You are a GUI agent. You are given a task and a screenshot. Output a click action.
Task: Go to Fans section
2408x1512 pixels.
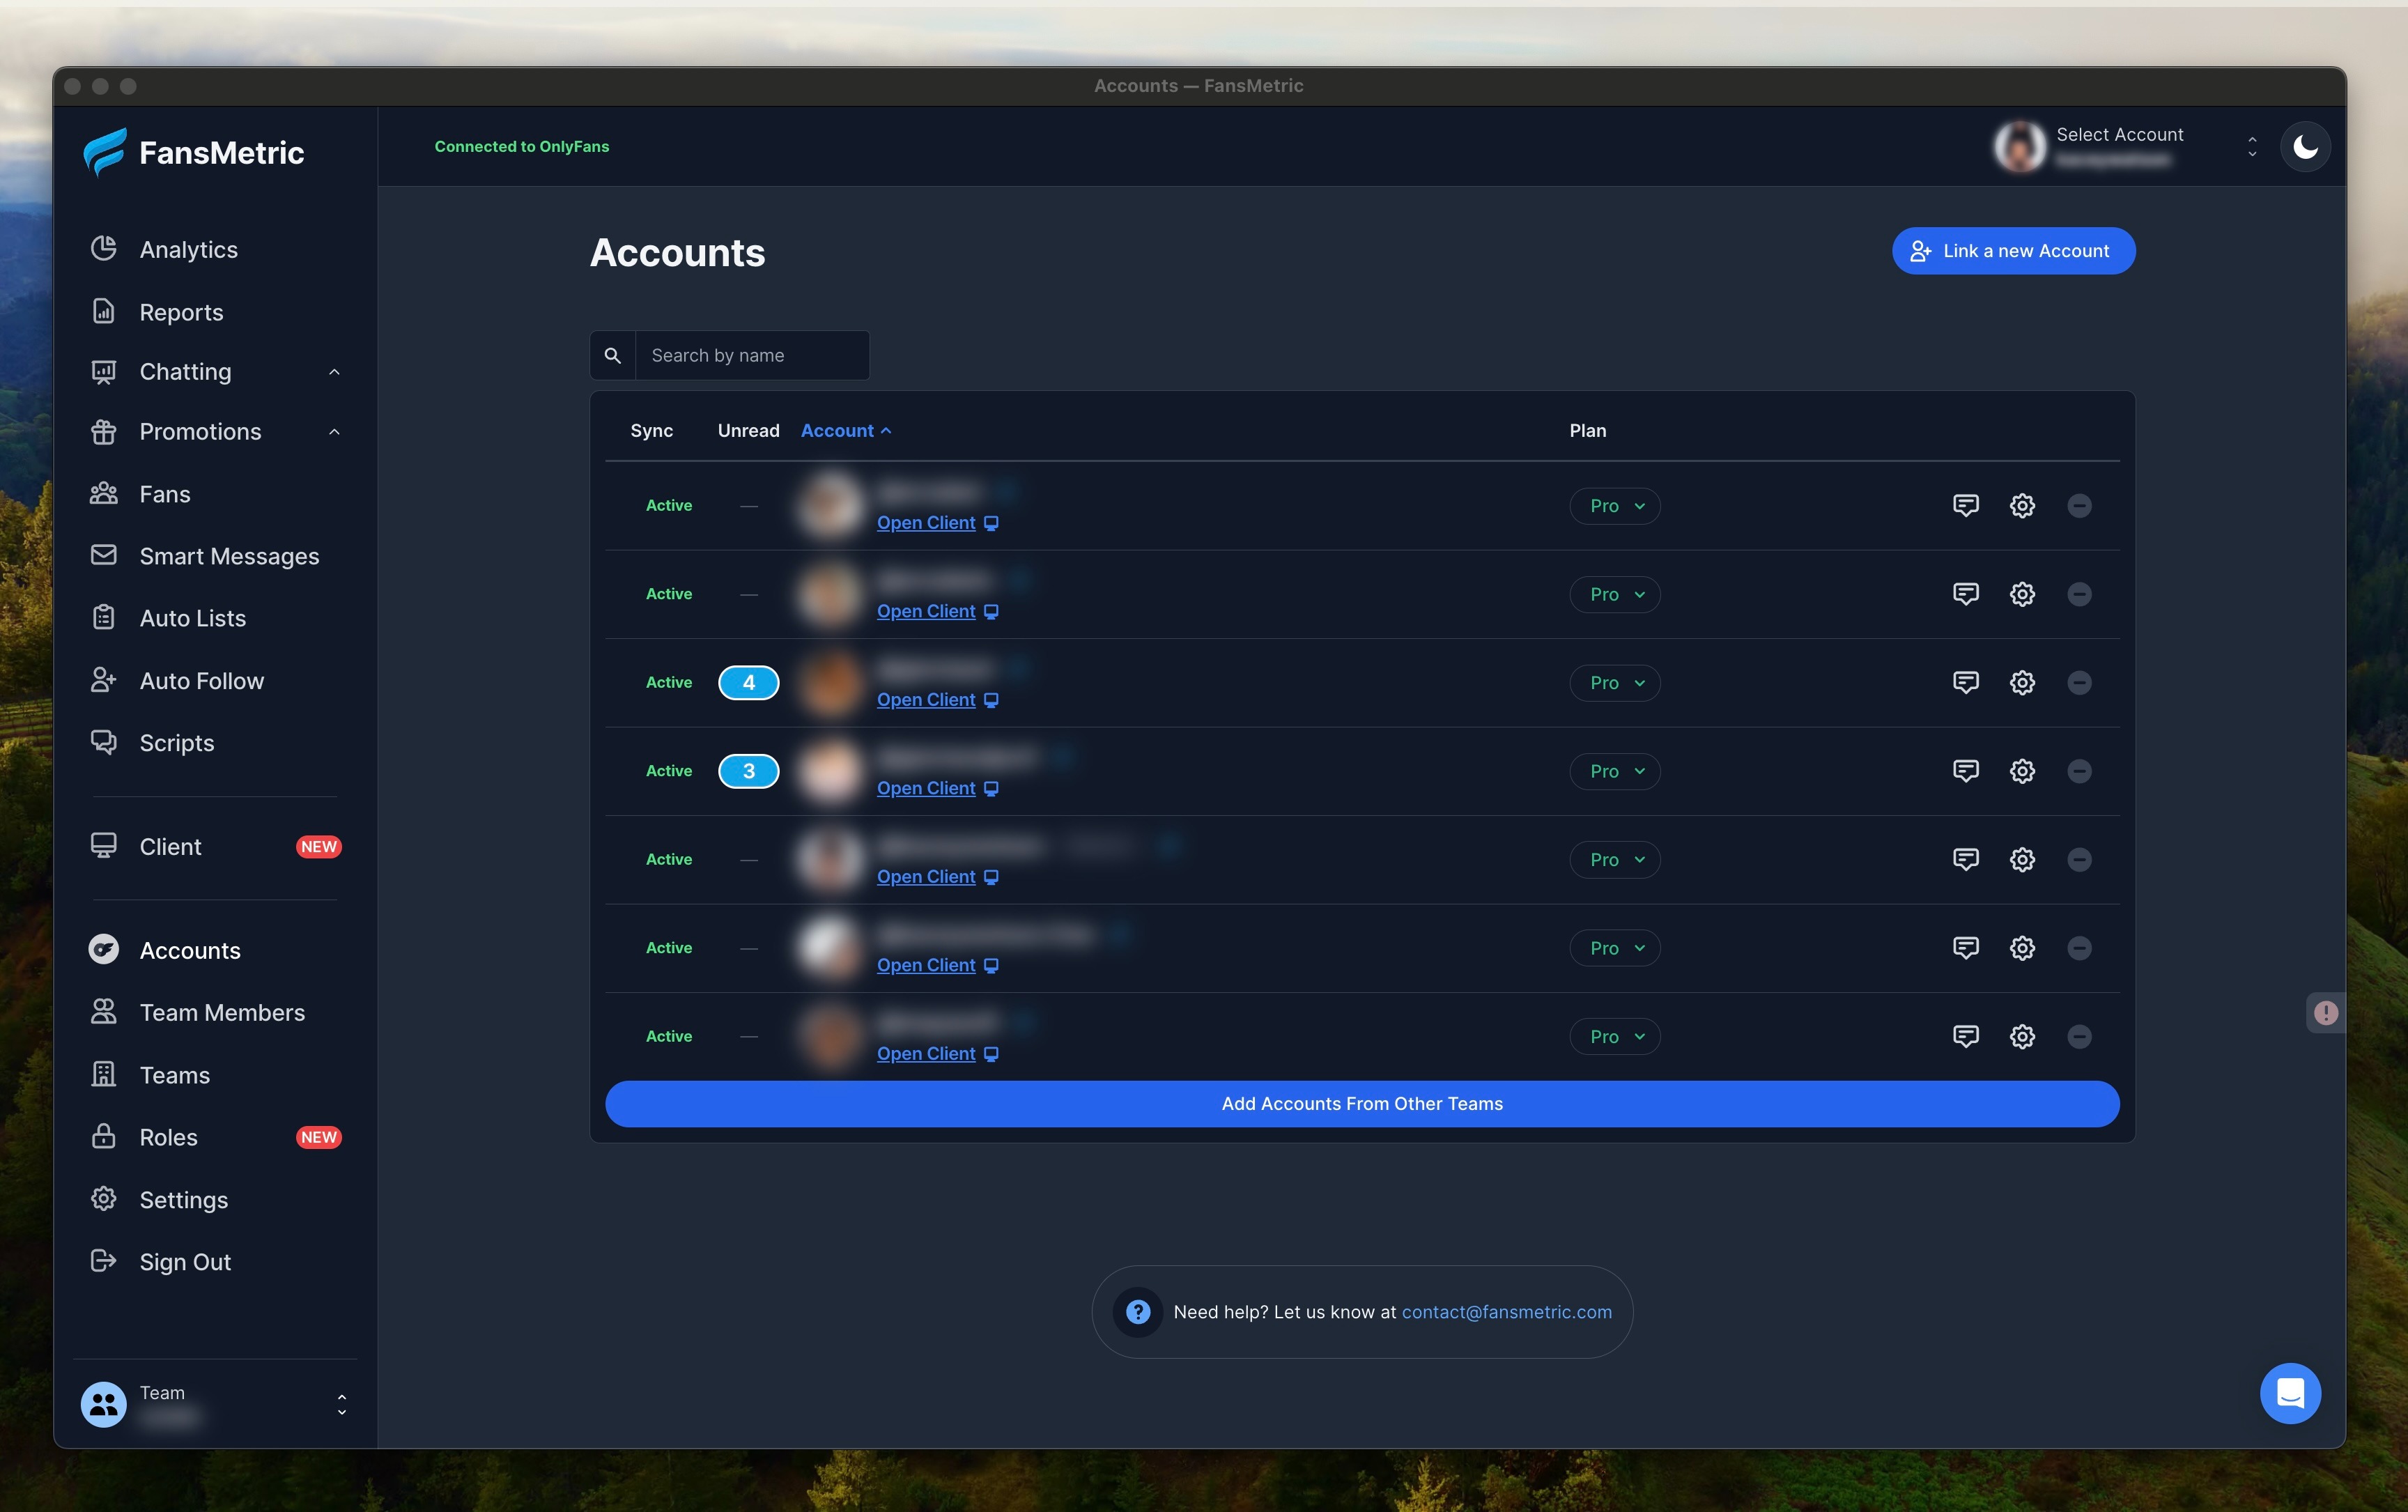click(x=165, y=494)
